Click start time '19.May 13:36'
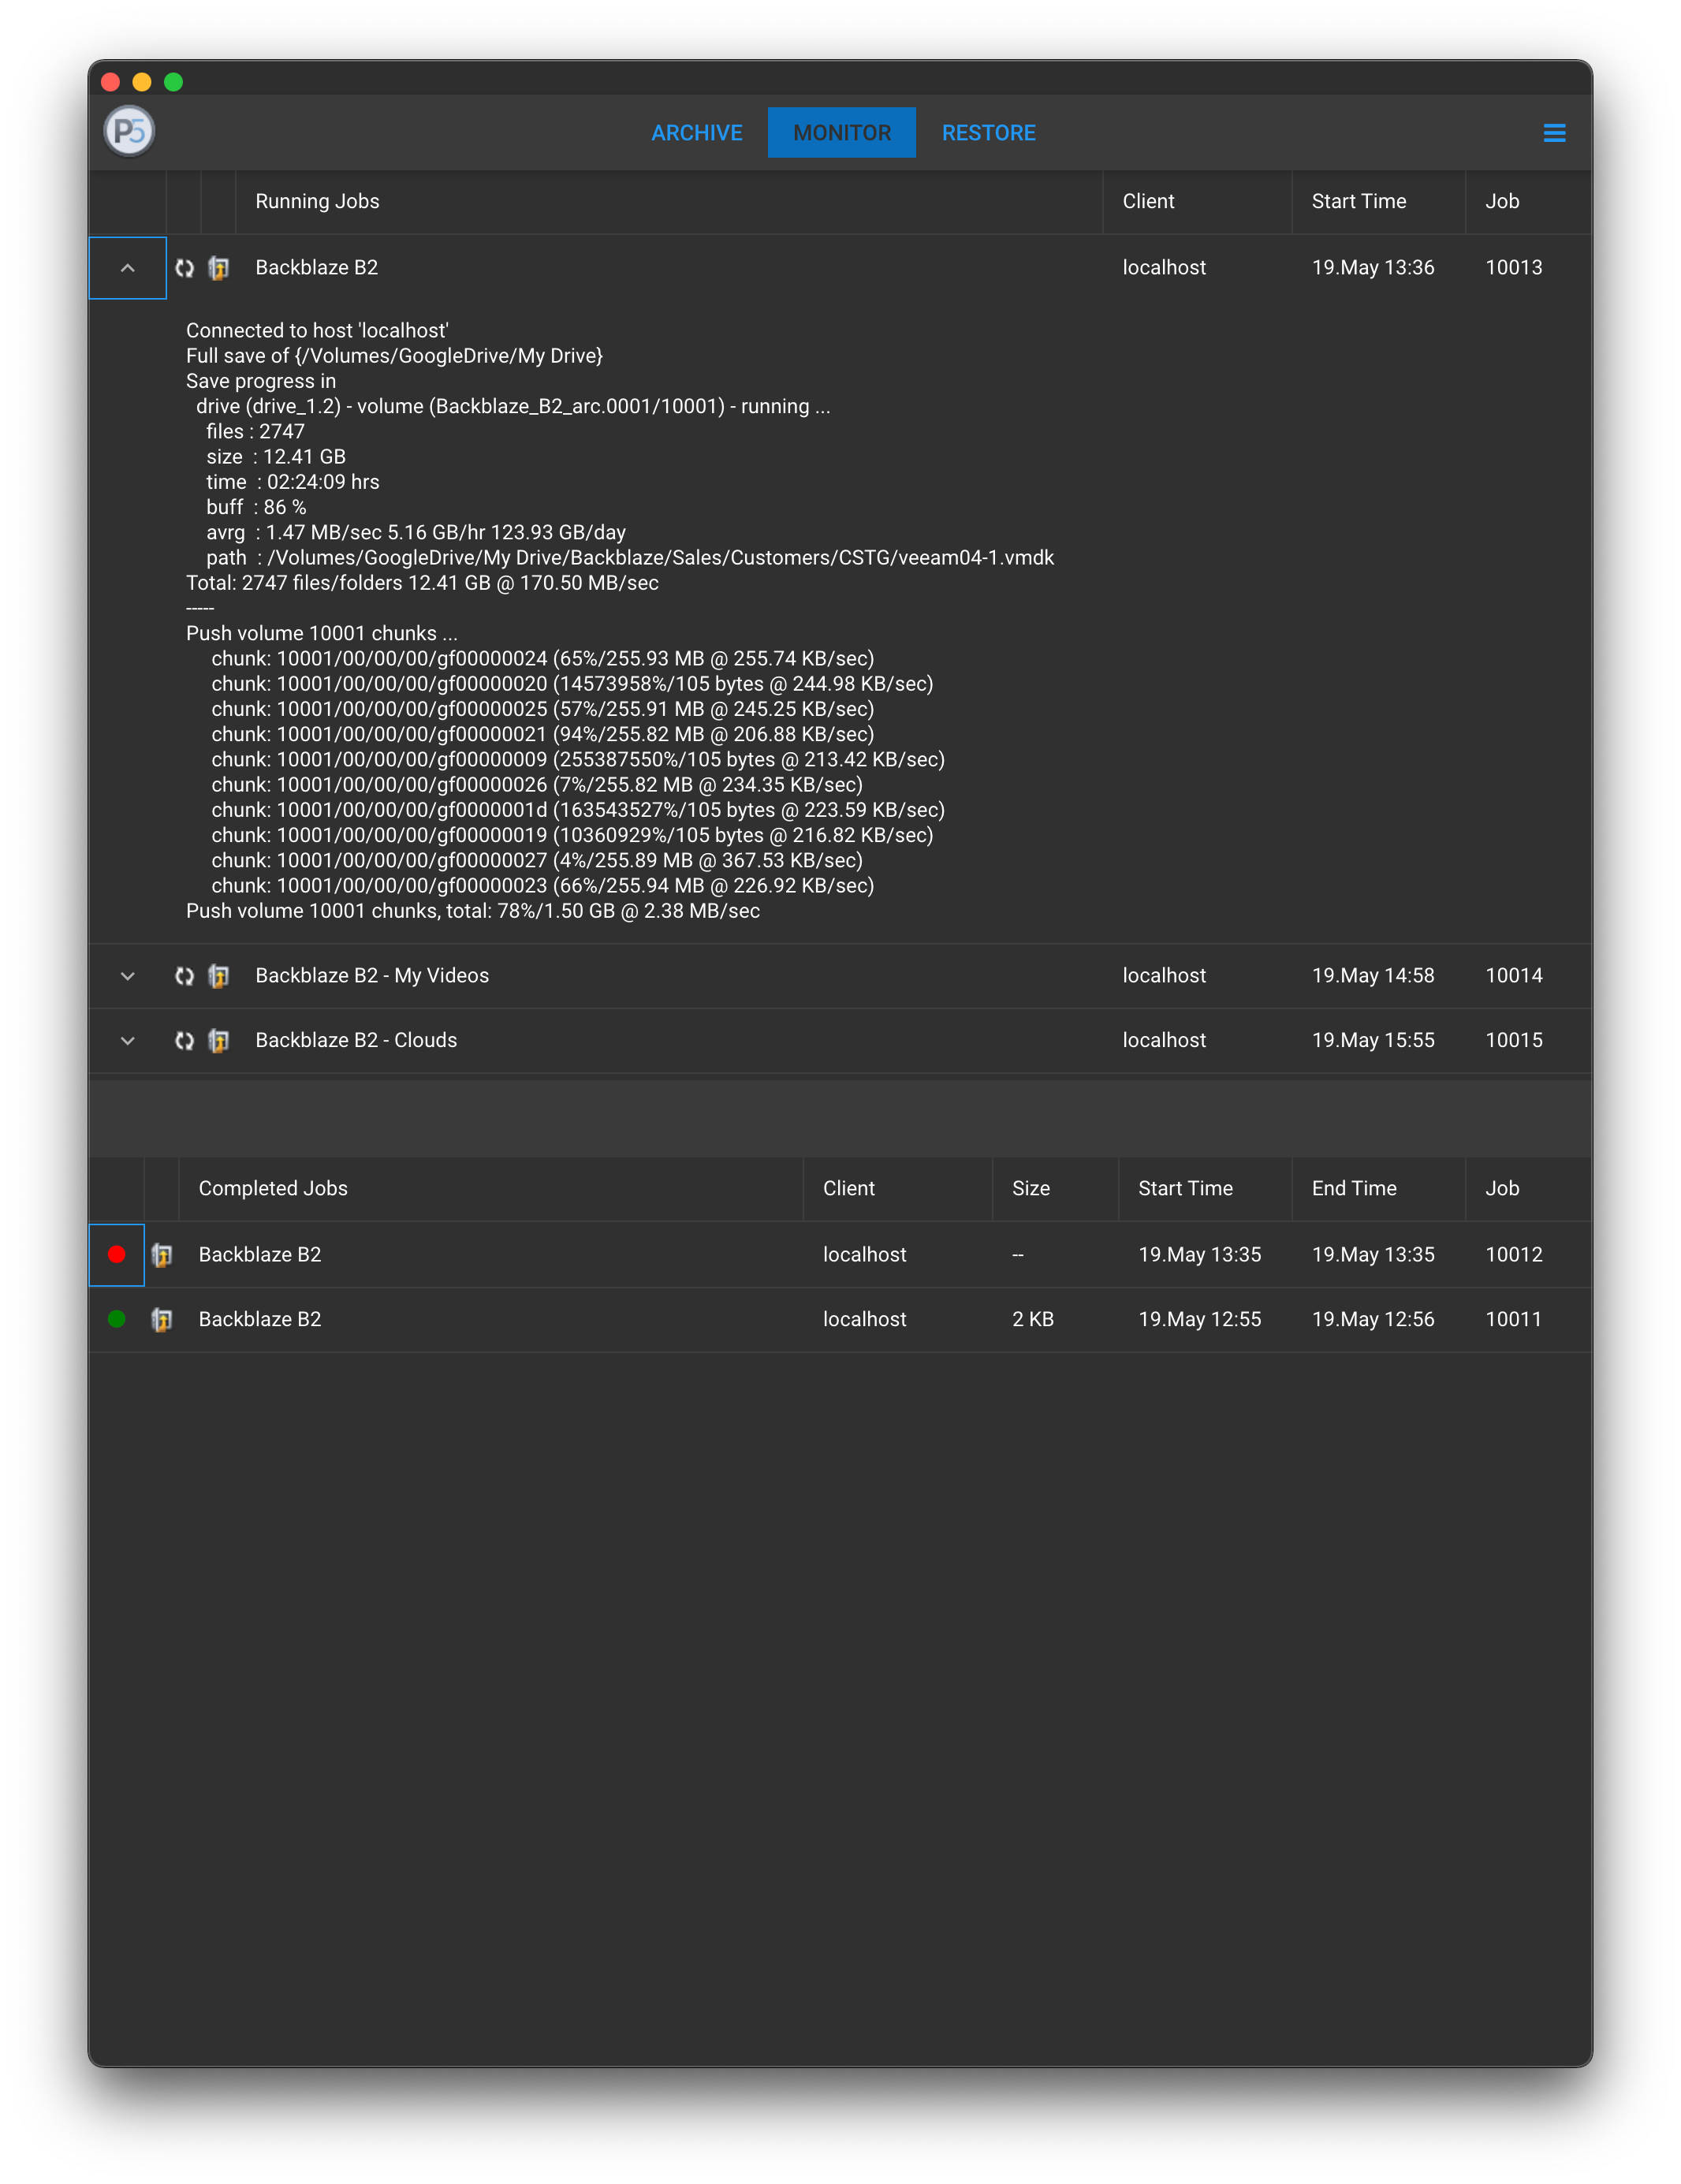1681x2184 pixels. [1373, 268]
